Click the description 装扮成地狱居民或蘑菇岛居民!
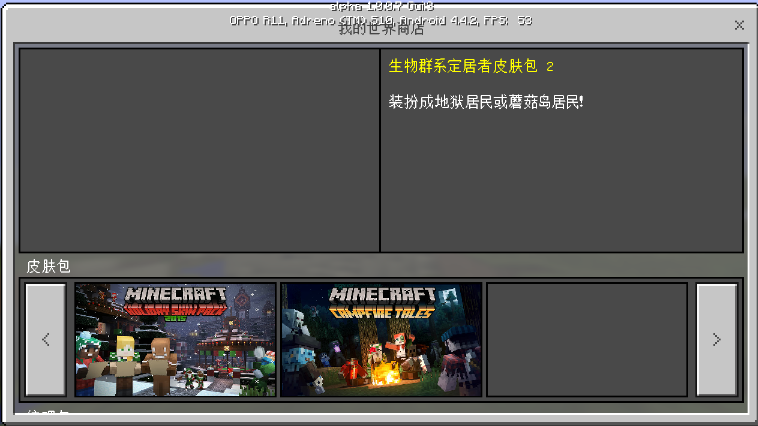Screen dimensions: 758x426 tap(486, 102)
